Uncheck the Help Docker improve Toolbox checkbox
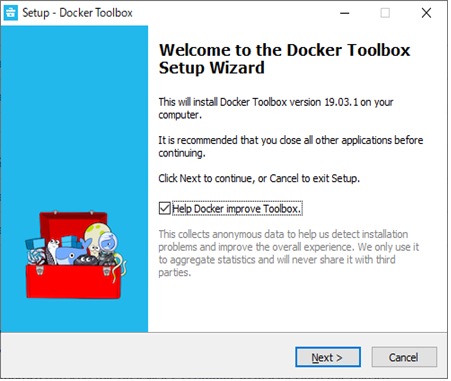Viewport: 451px width, 381px height. point(165,209)
